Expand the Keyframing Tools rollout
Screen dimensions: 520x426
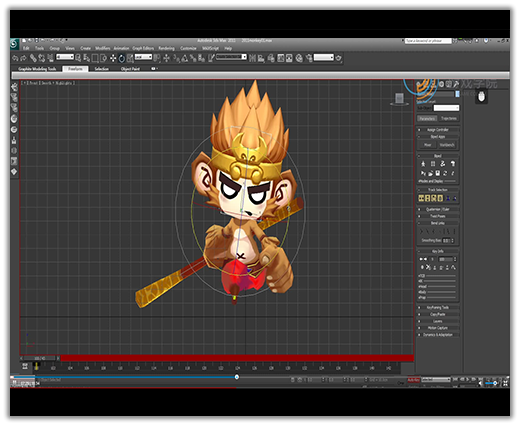pyautogui.click(x=438, y=307)
